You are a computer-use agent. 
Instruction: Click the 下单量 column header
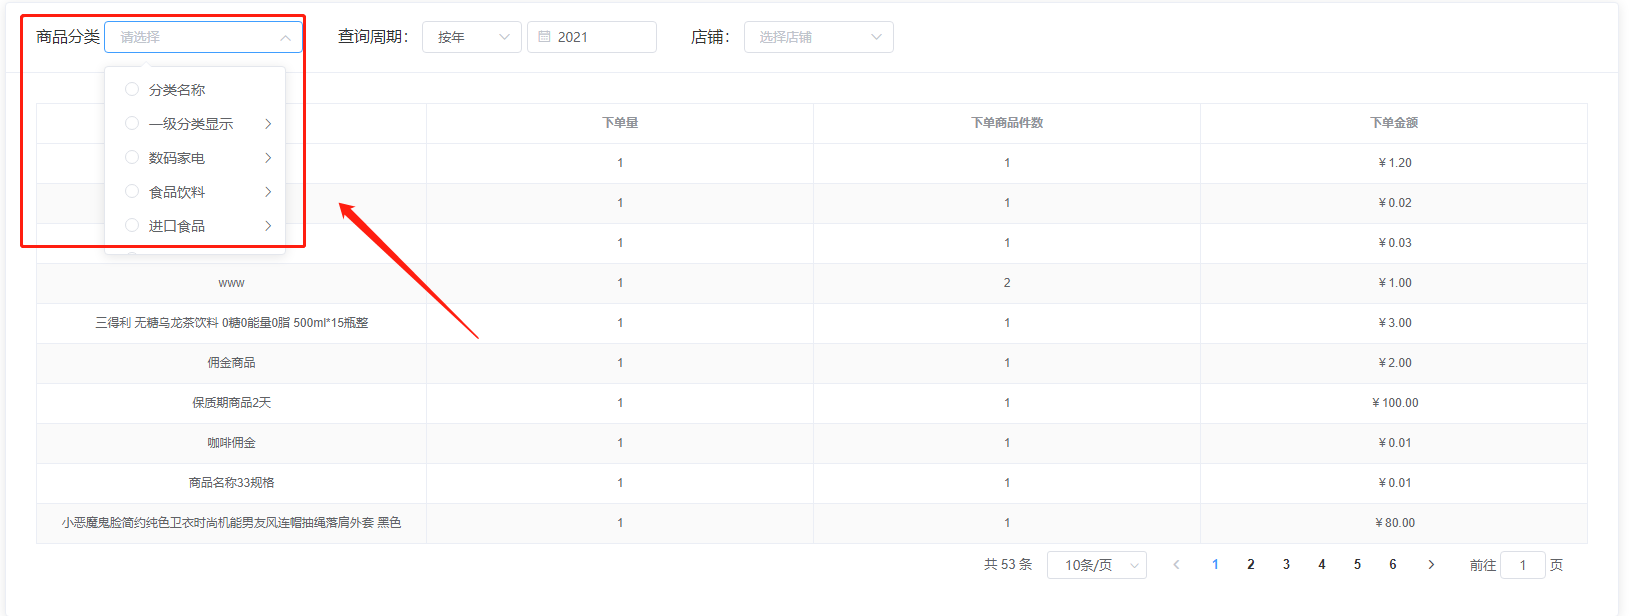click(x=620, y=123)
